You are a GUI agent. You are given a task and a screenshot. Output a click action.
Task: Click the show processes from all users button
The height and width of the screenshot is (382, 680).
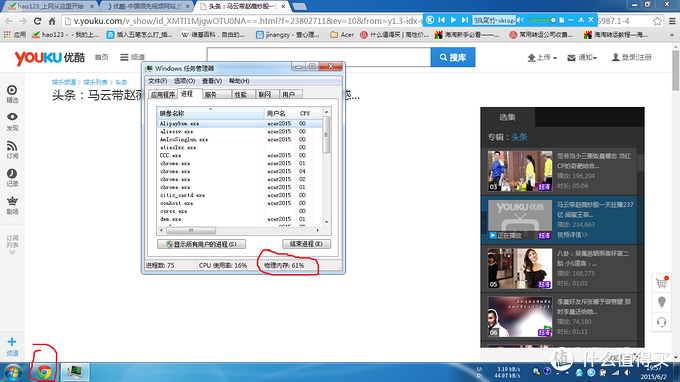[x=202, y=244]
